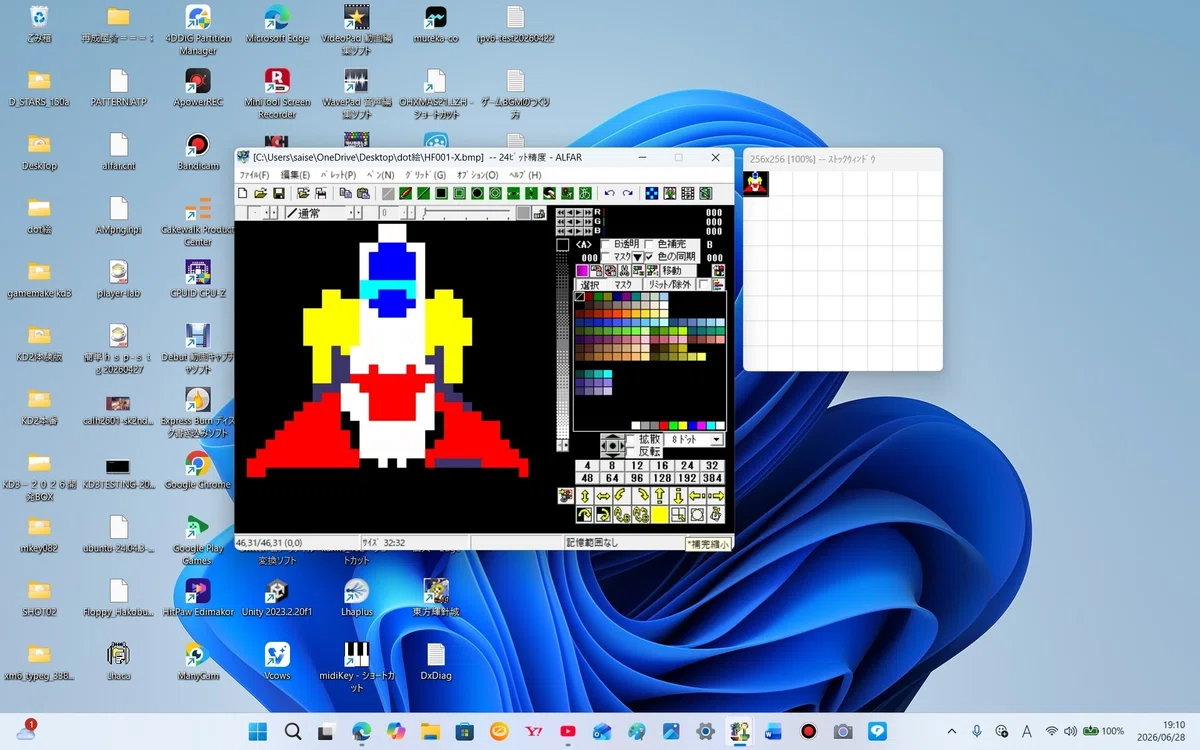Open the ペン(N) menu
Viewport: 1200px width, 750px height.
click(380, 175)
